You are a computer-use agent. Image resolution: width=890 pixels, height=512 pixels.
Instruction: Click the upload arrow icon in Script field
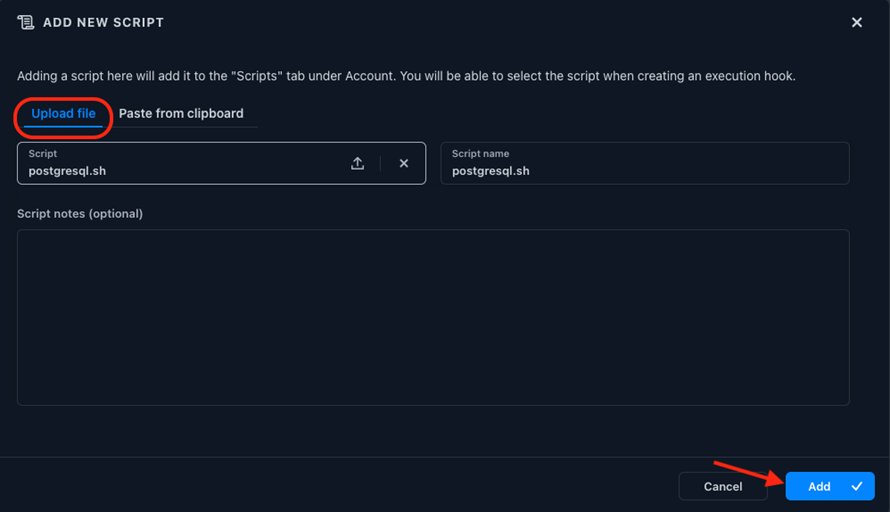click(358, 163)
